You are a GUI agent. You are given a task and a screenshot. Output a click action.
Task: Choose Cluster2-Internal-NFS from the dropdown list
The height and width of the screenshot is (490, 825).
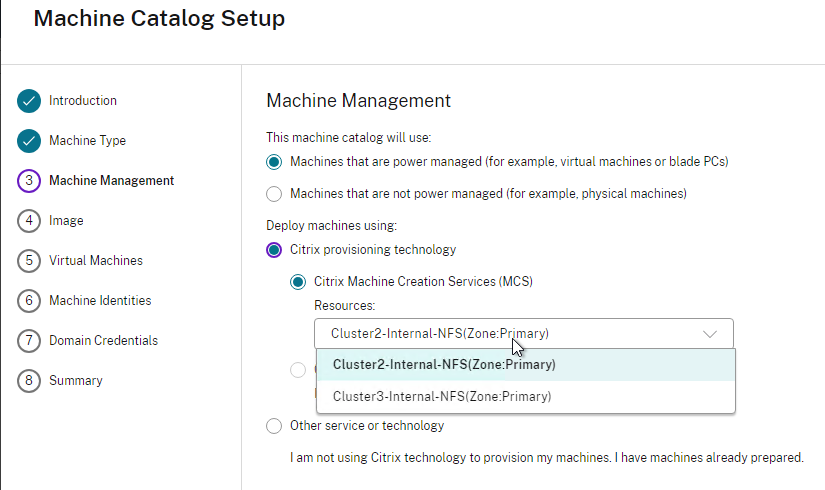coord(444,365)
